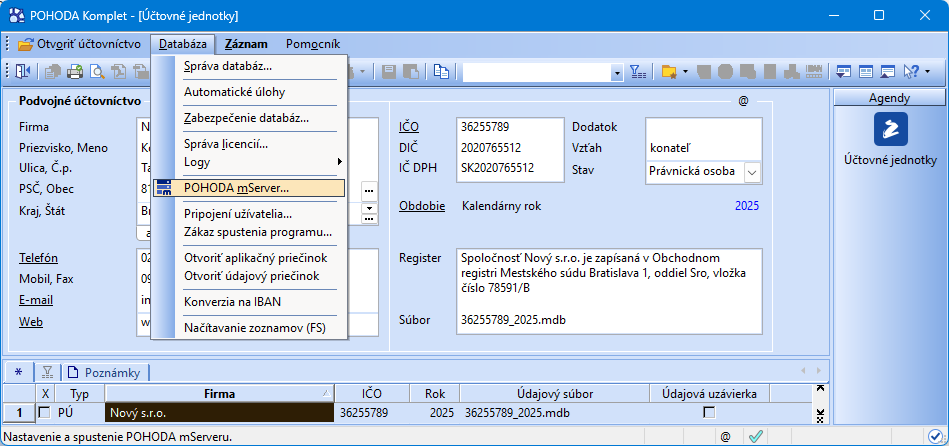Open the toolbar search combo box dropdown
949x446 pixels.
pyautogui.click(x=617, y=72)
